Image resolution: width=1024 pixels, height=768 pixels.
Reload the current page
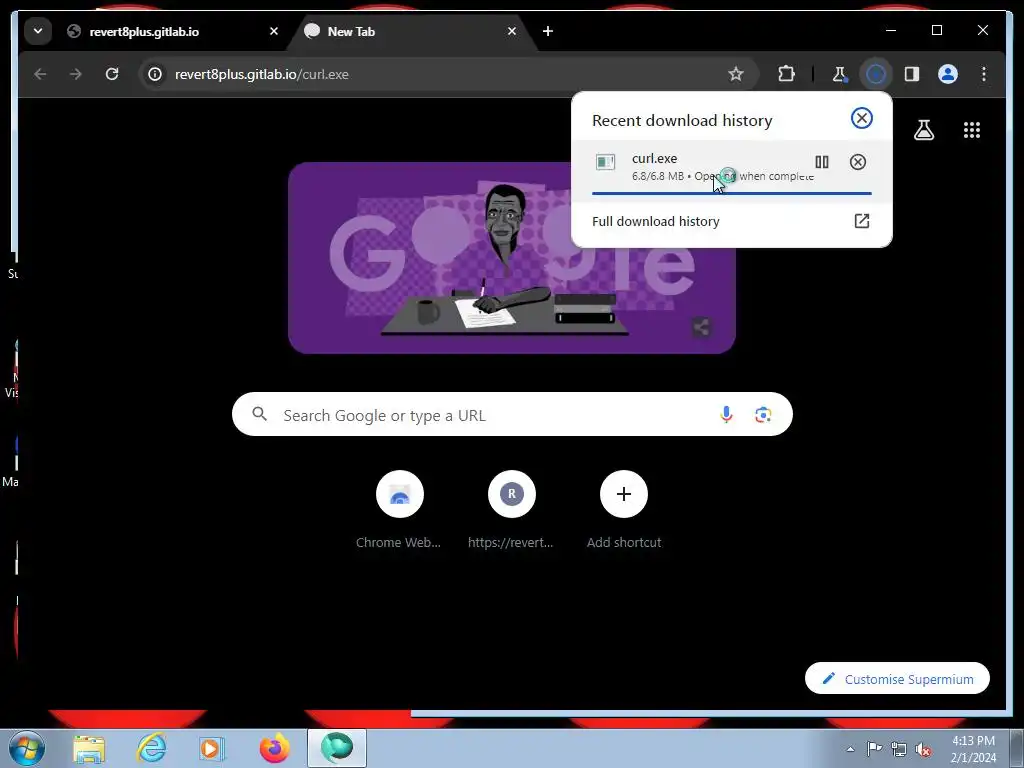coord(112,74)
